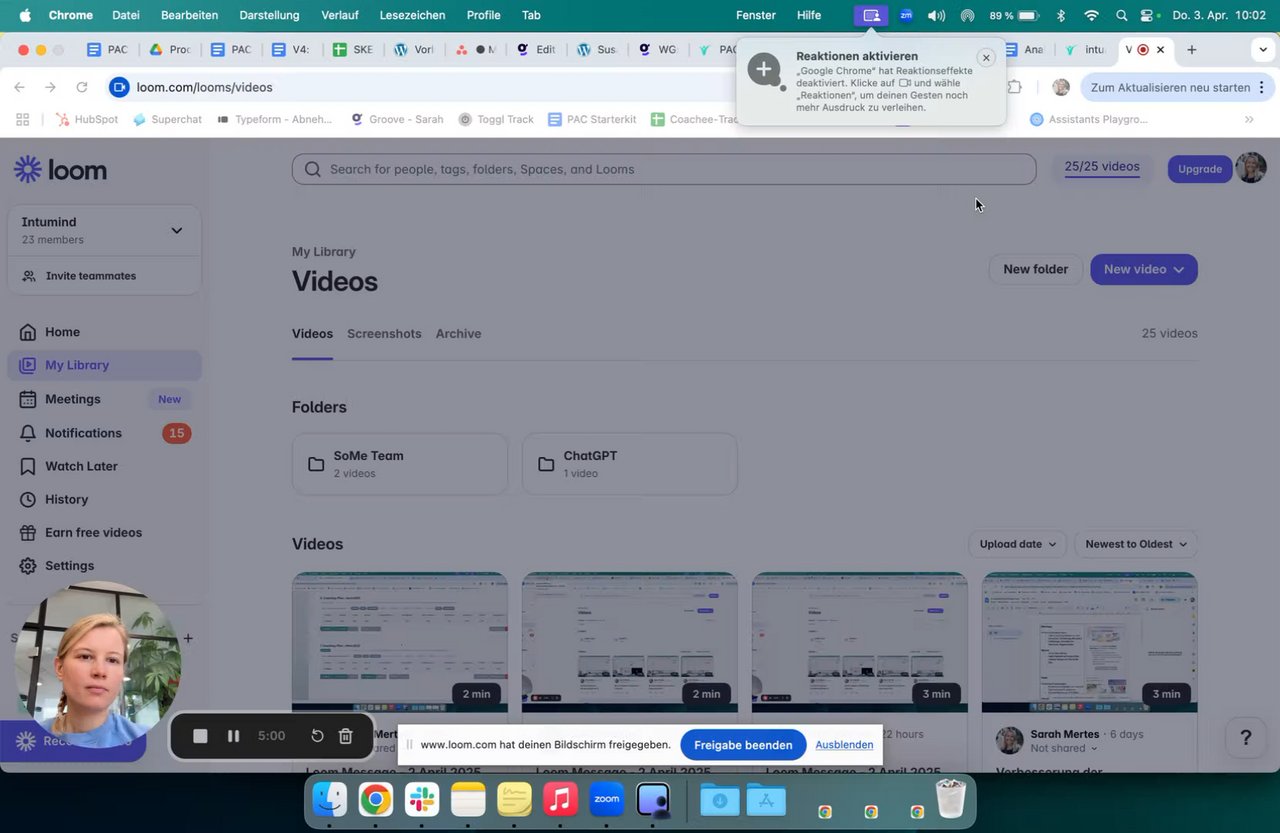
Task: Click the Loom logo in the sidebar
Action: click(x=60, y=170)
